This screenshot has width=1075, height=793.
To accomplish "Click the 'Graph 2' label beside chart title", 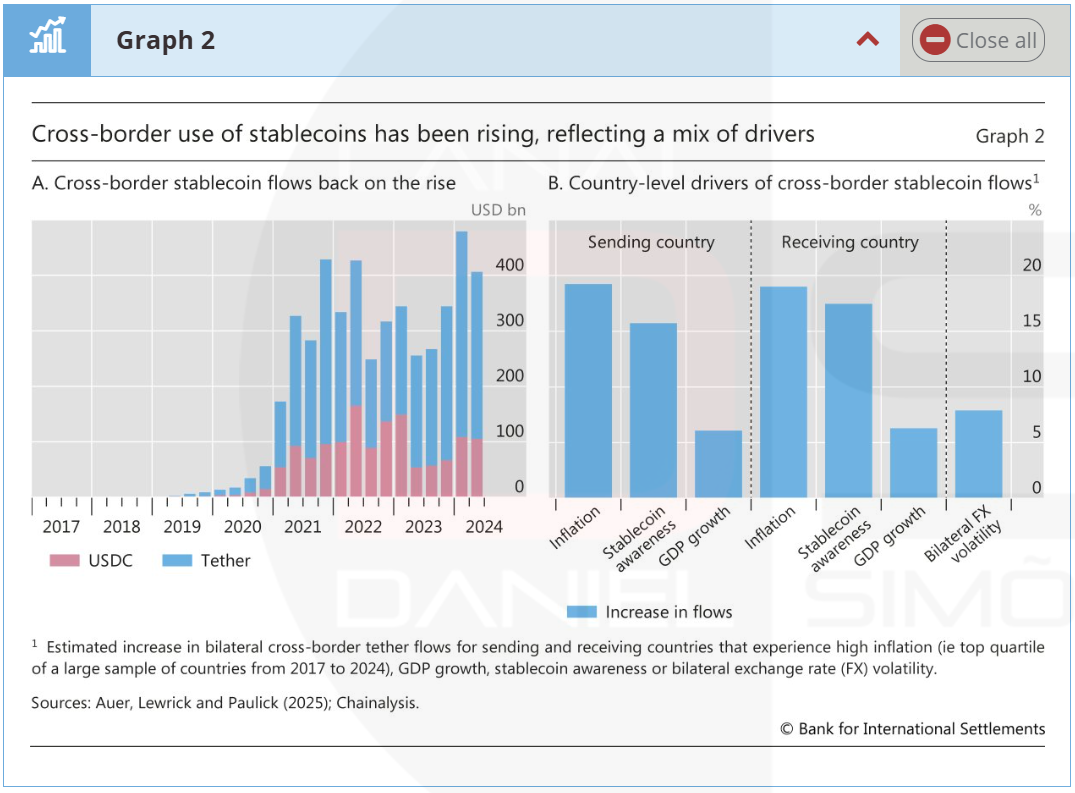I will (1010, 136).
